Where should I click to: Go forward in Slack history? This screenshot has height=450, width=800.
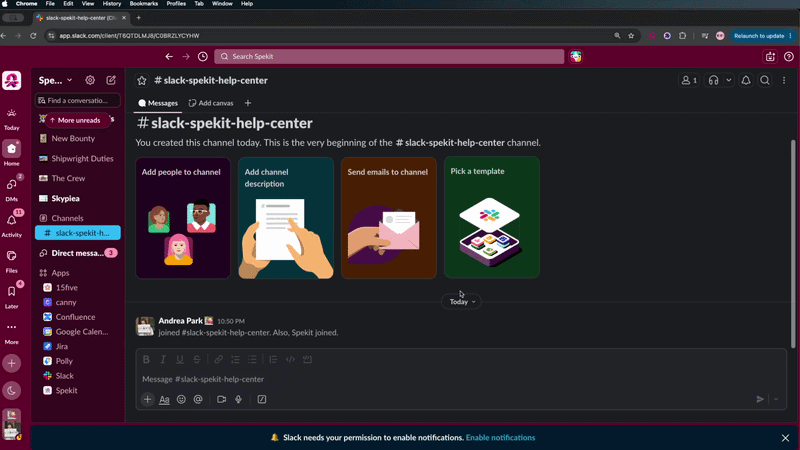pyautogui.click(x=186, y=57)
